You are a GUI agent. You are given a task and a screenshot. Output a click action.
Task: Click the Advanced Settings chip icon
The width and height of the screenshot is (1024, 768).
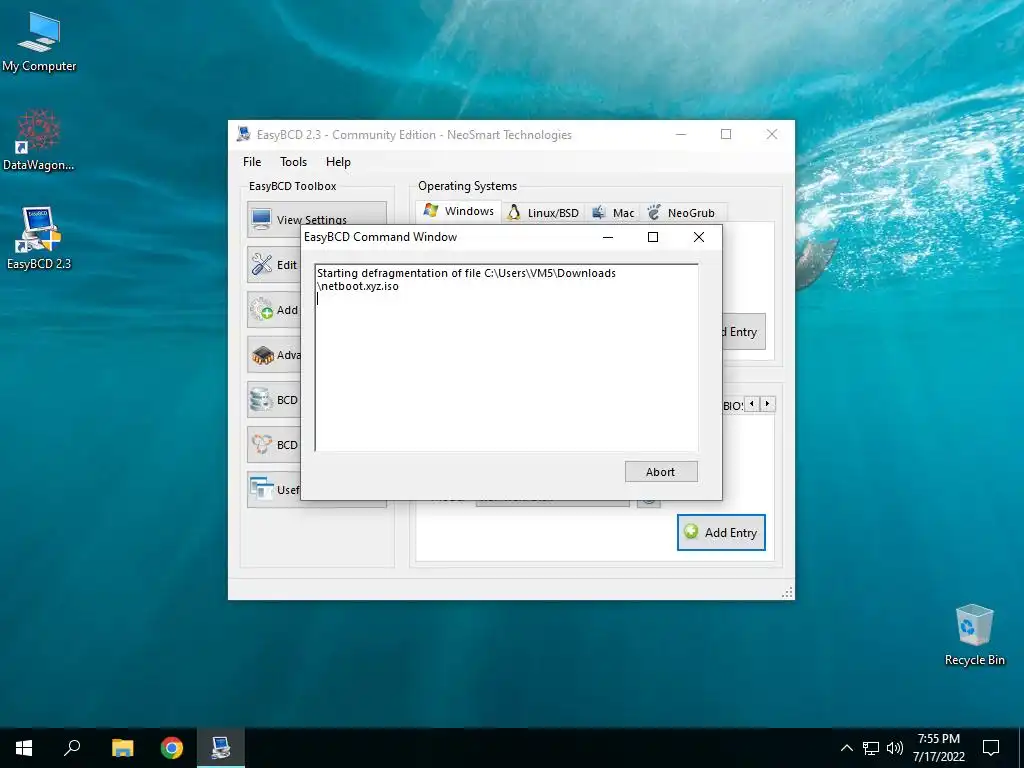(262, 355)
